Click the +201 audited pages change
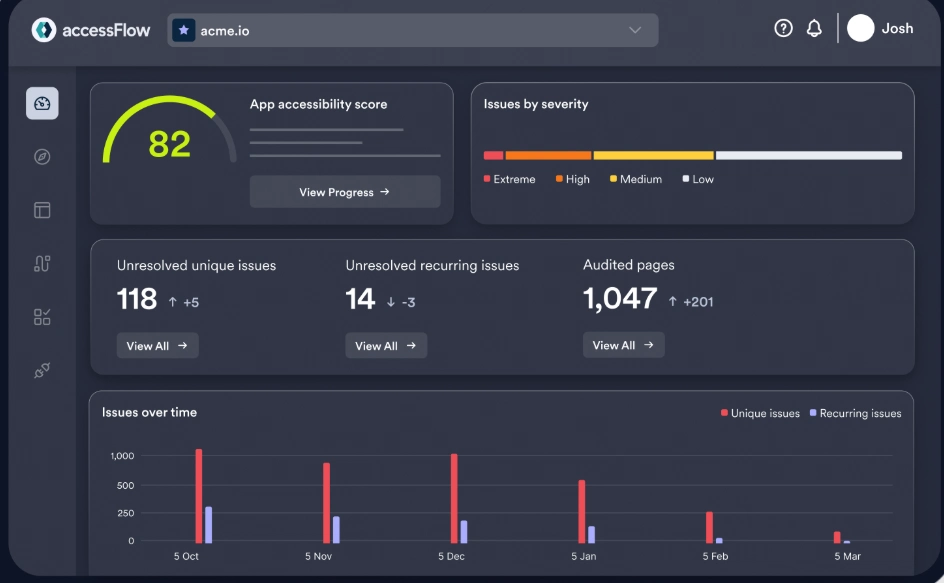 point(698,302)
